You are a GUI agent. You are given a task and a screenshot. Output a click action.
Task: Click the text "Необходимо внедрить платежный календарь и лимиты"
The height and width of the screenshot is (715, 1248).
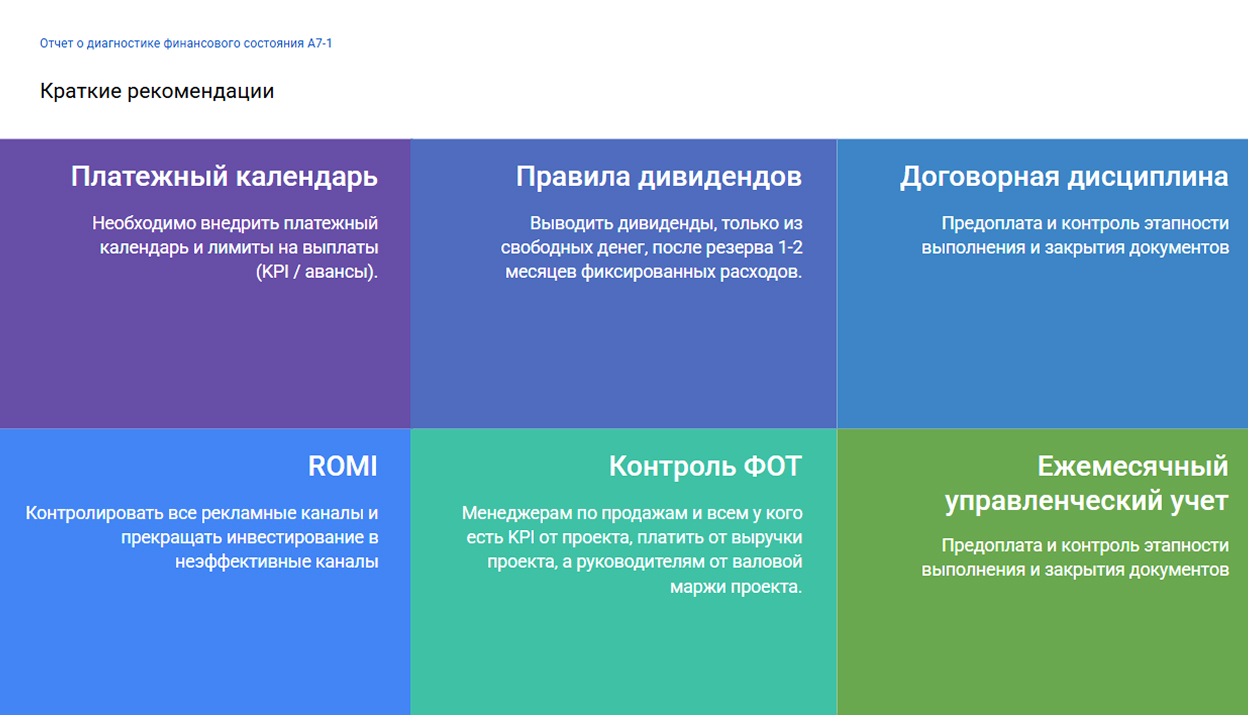tap(235, 235)
